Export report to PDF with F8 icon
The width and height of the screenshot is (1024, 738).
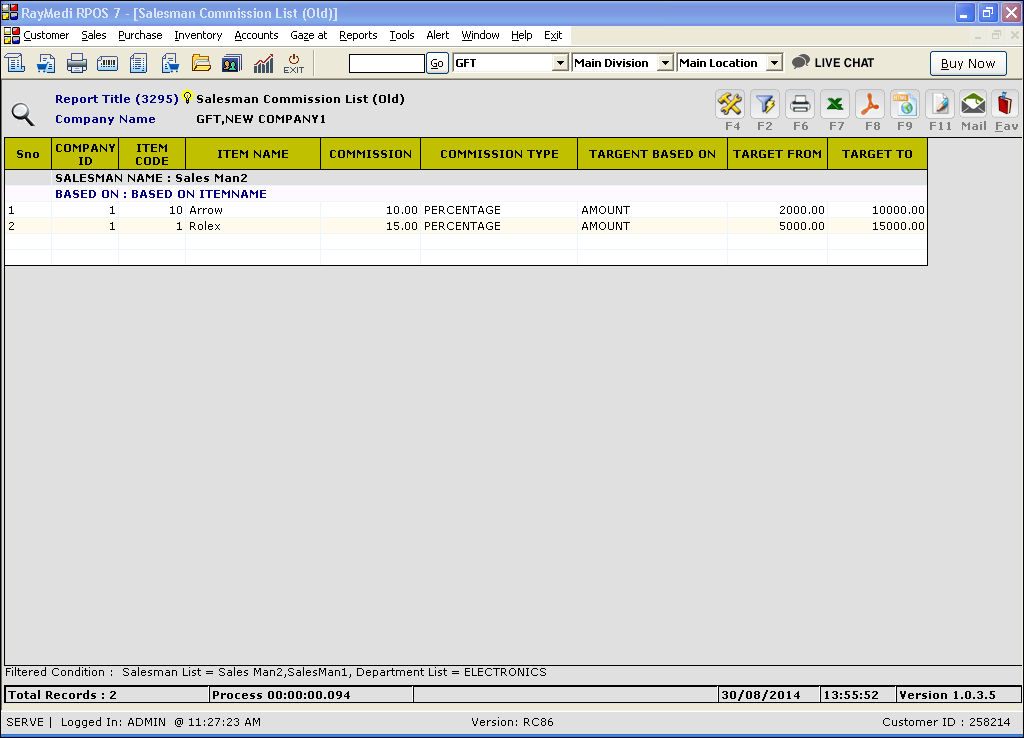tap(870, 104)
